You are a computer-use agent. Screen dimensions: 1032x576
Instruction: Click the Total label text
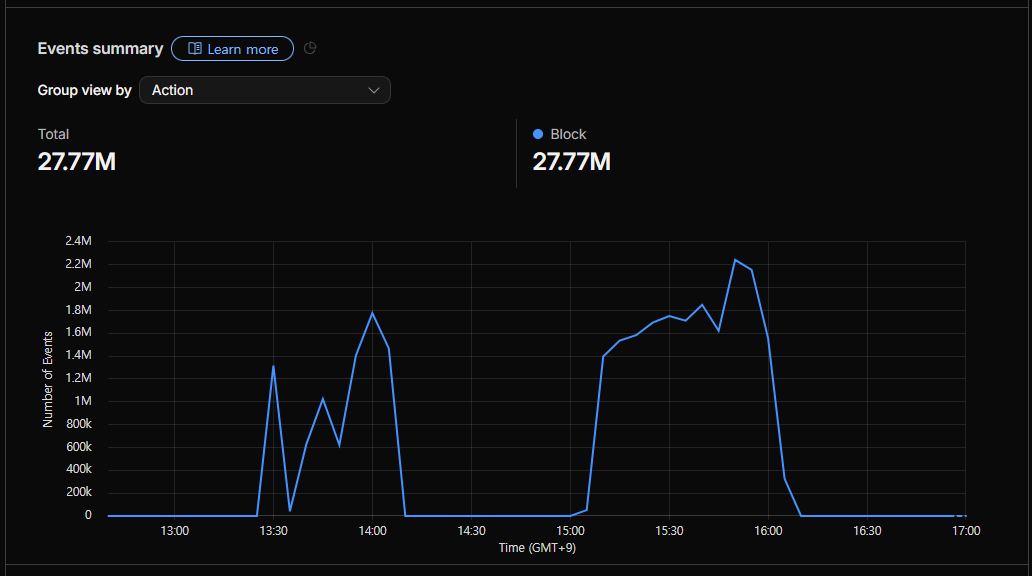[53, 134]
